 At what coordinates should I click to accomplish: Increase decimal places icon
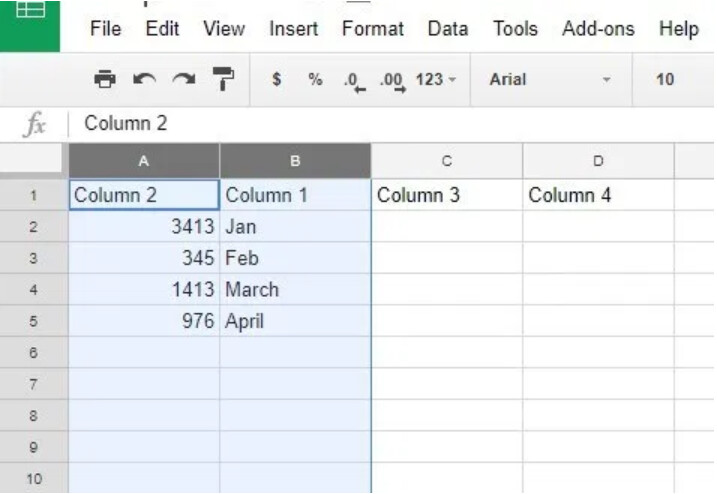pos(393,80)
